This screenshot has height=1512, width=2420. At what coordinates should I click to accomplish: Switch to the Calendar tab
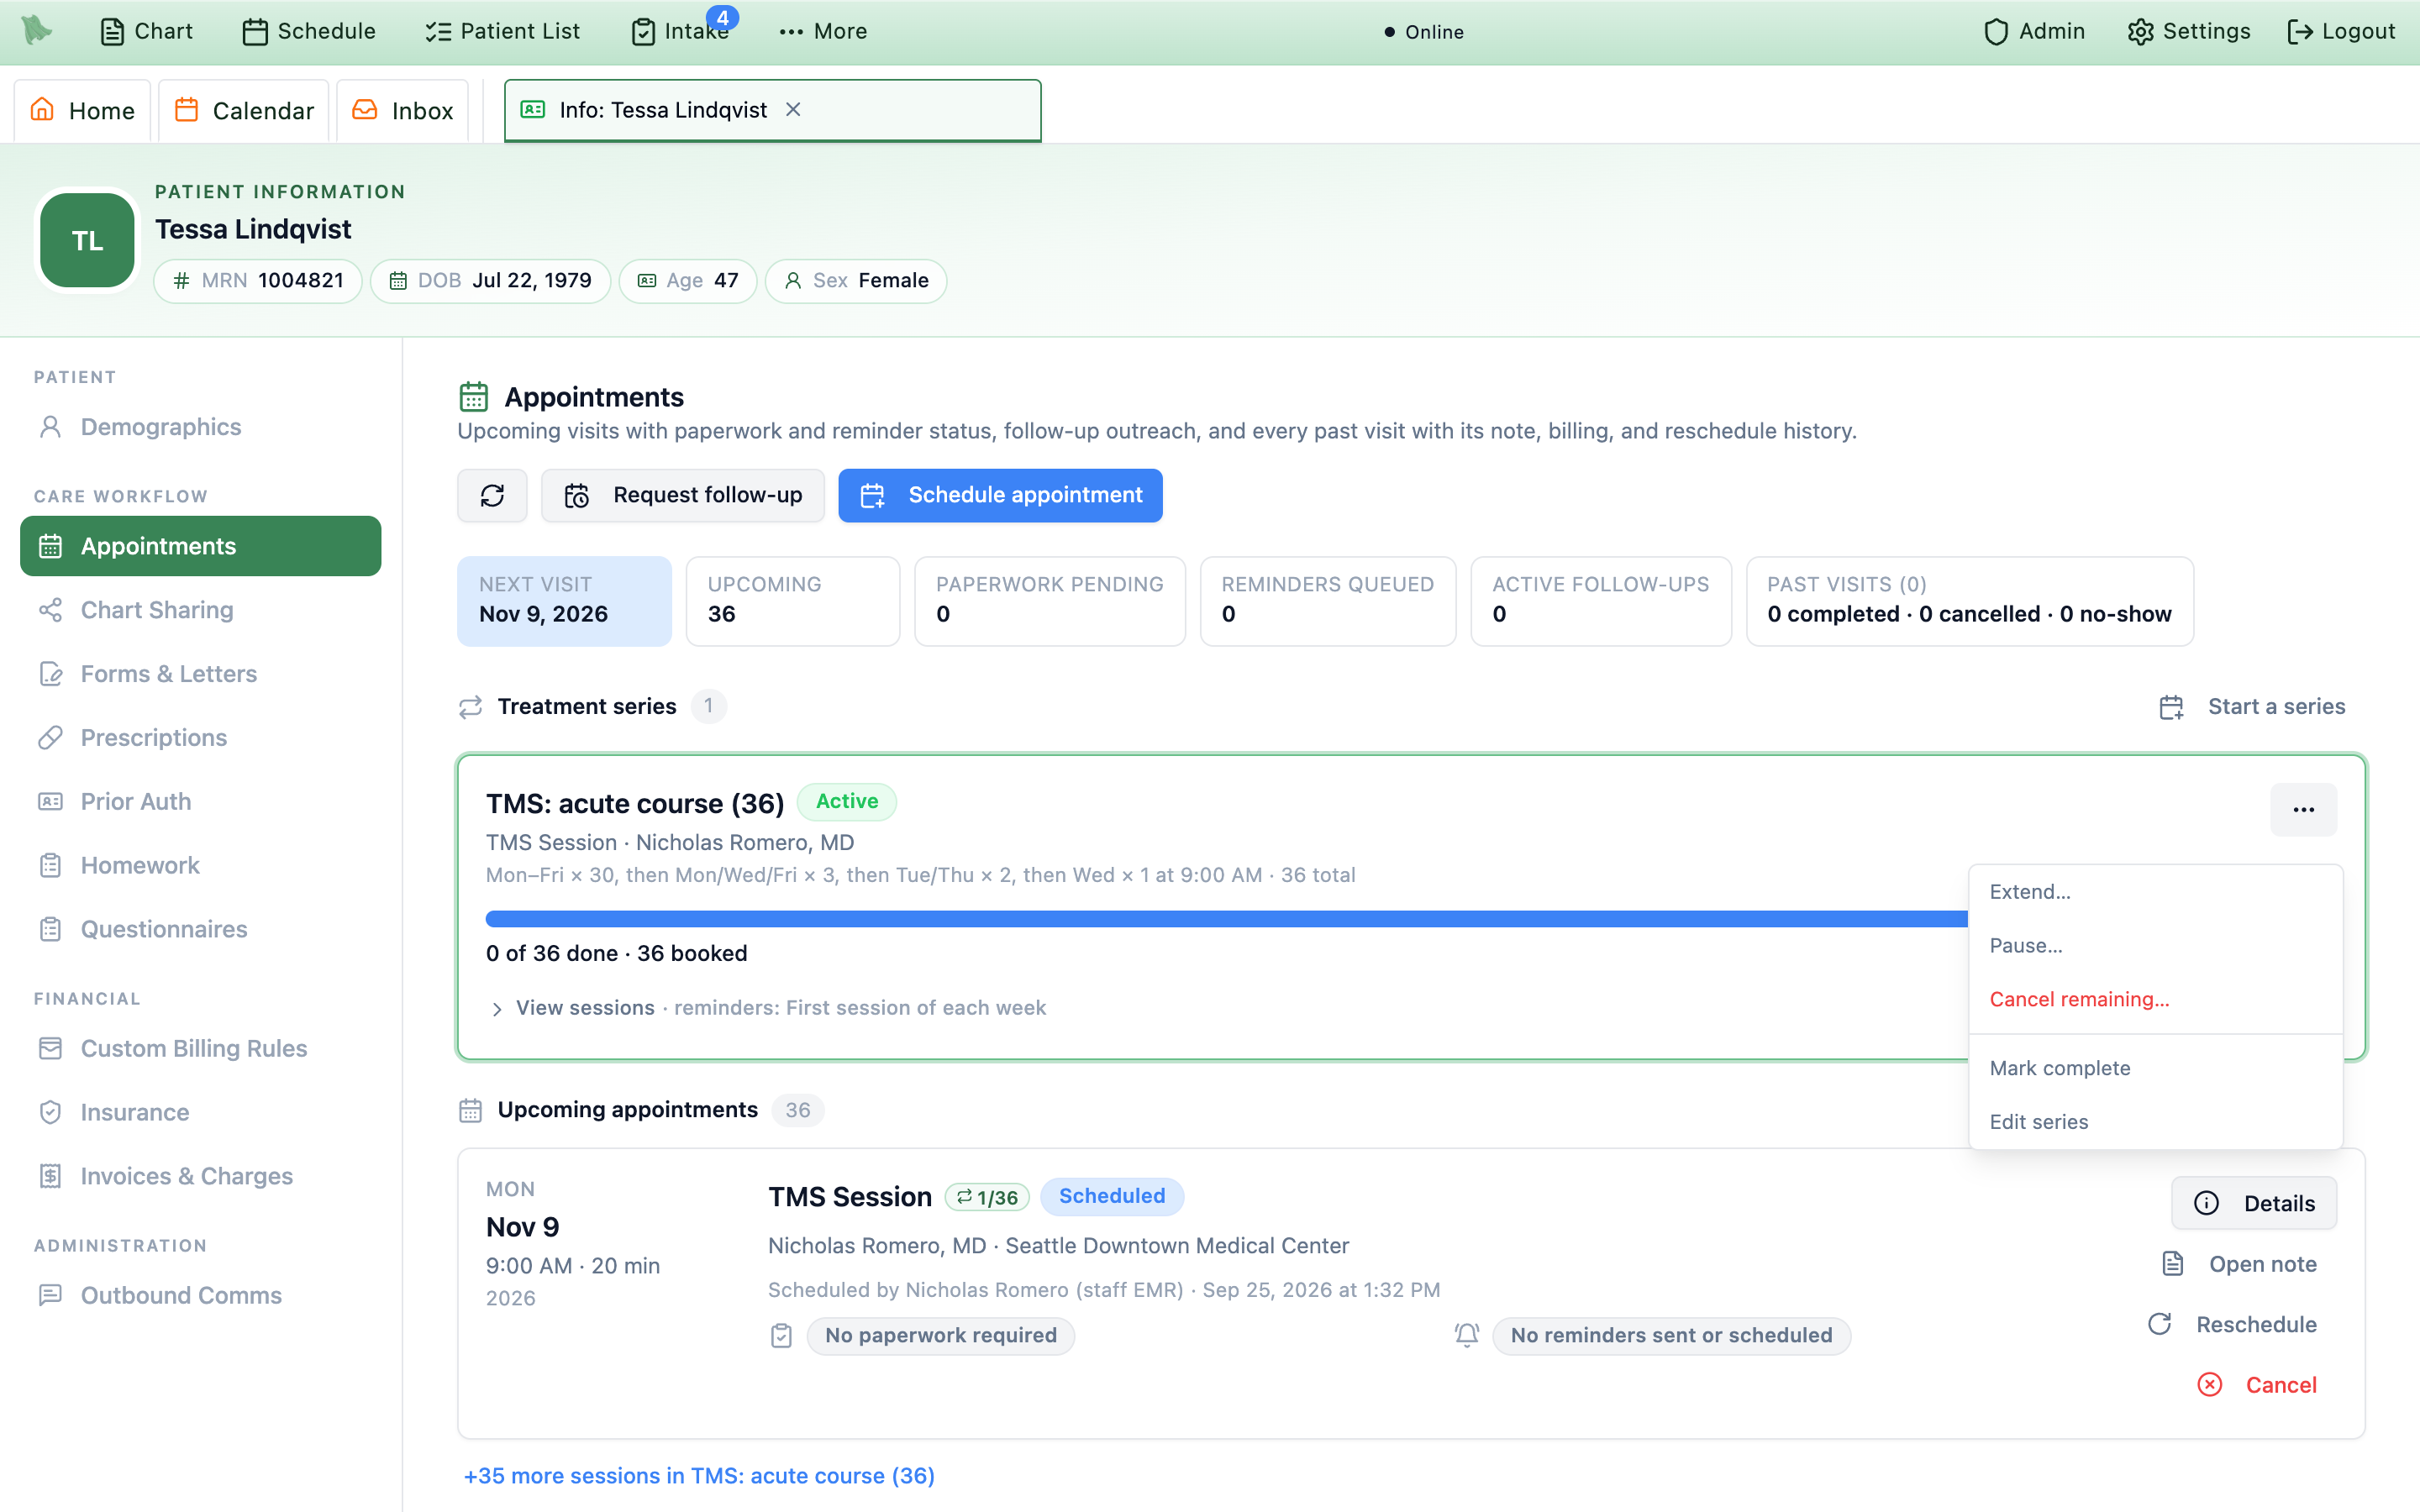pos(244,110)
